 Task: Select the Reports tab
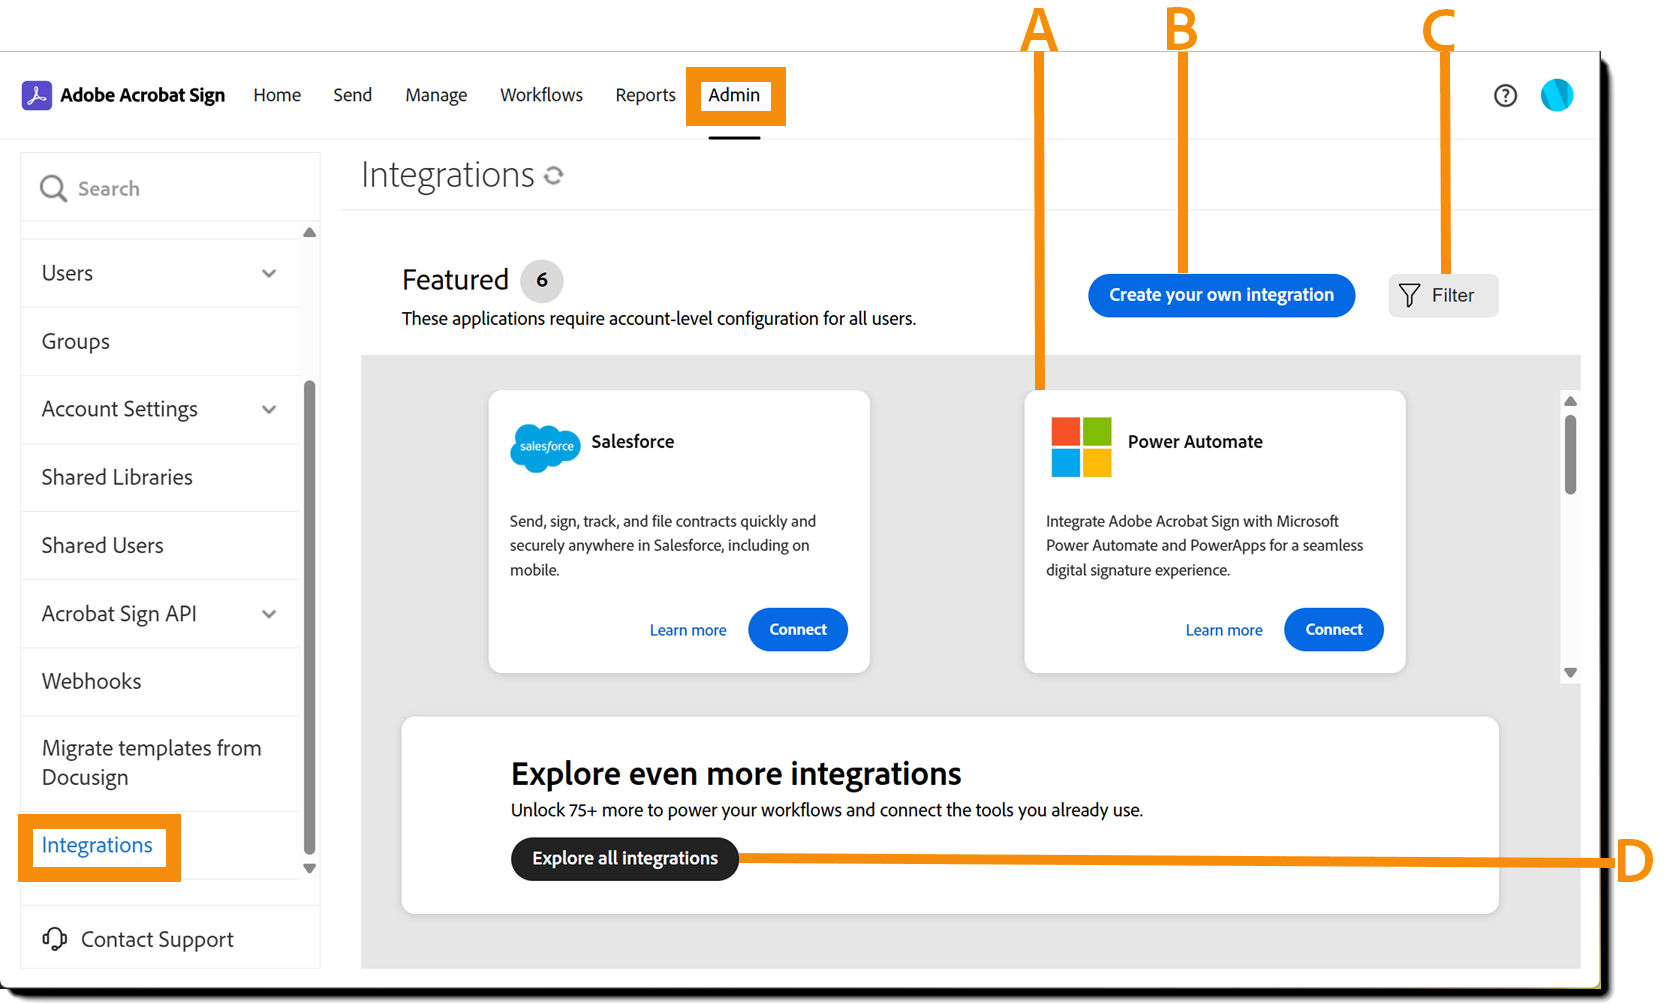click(645, 95)
